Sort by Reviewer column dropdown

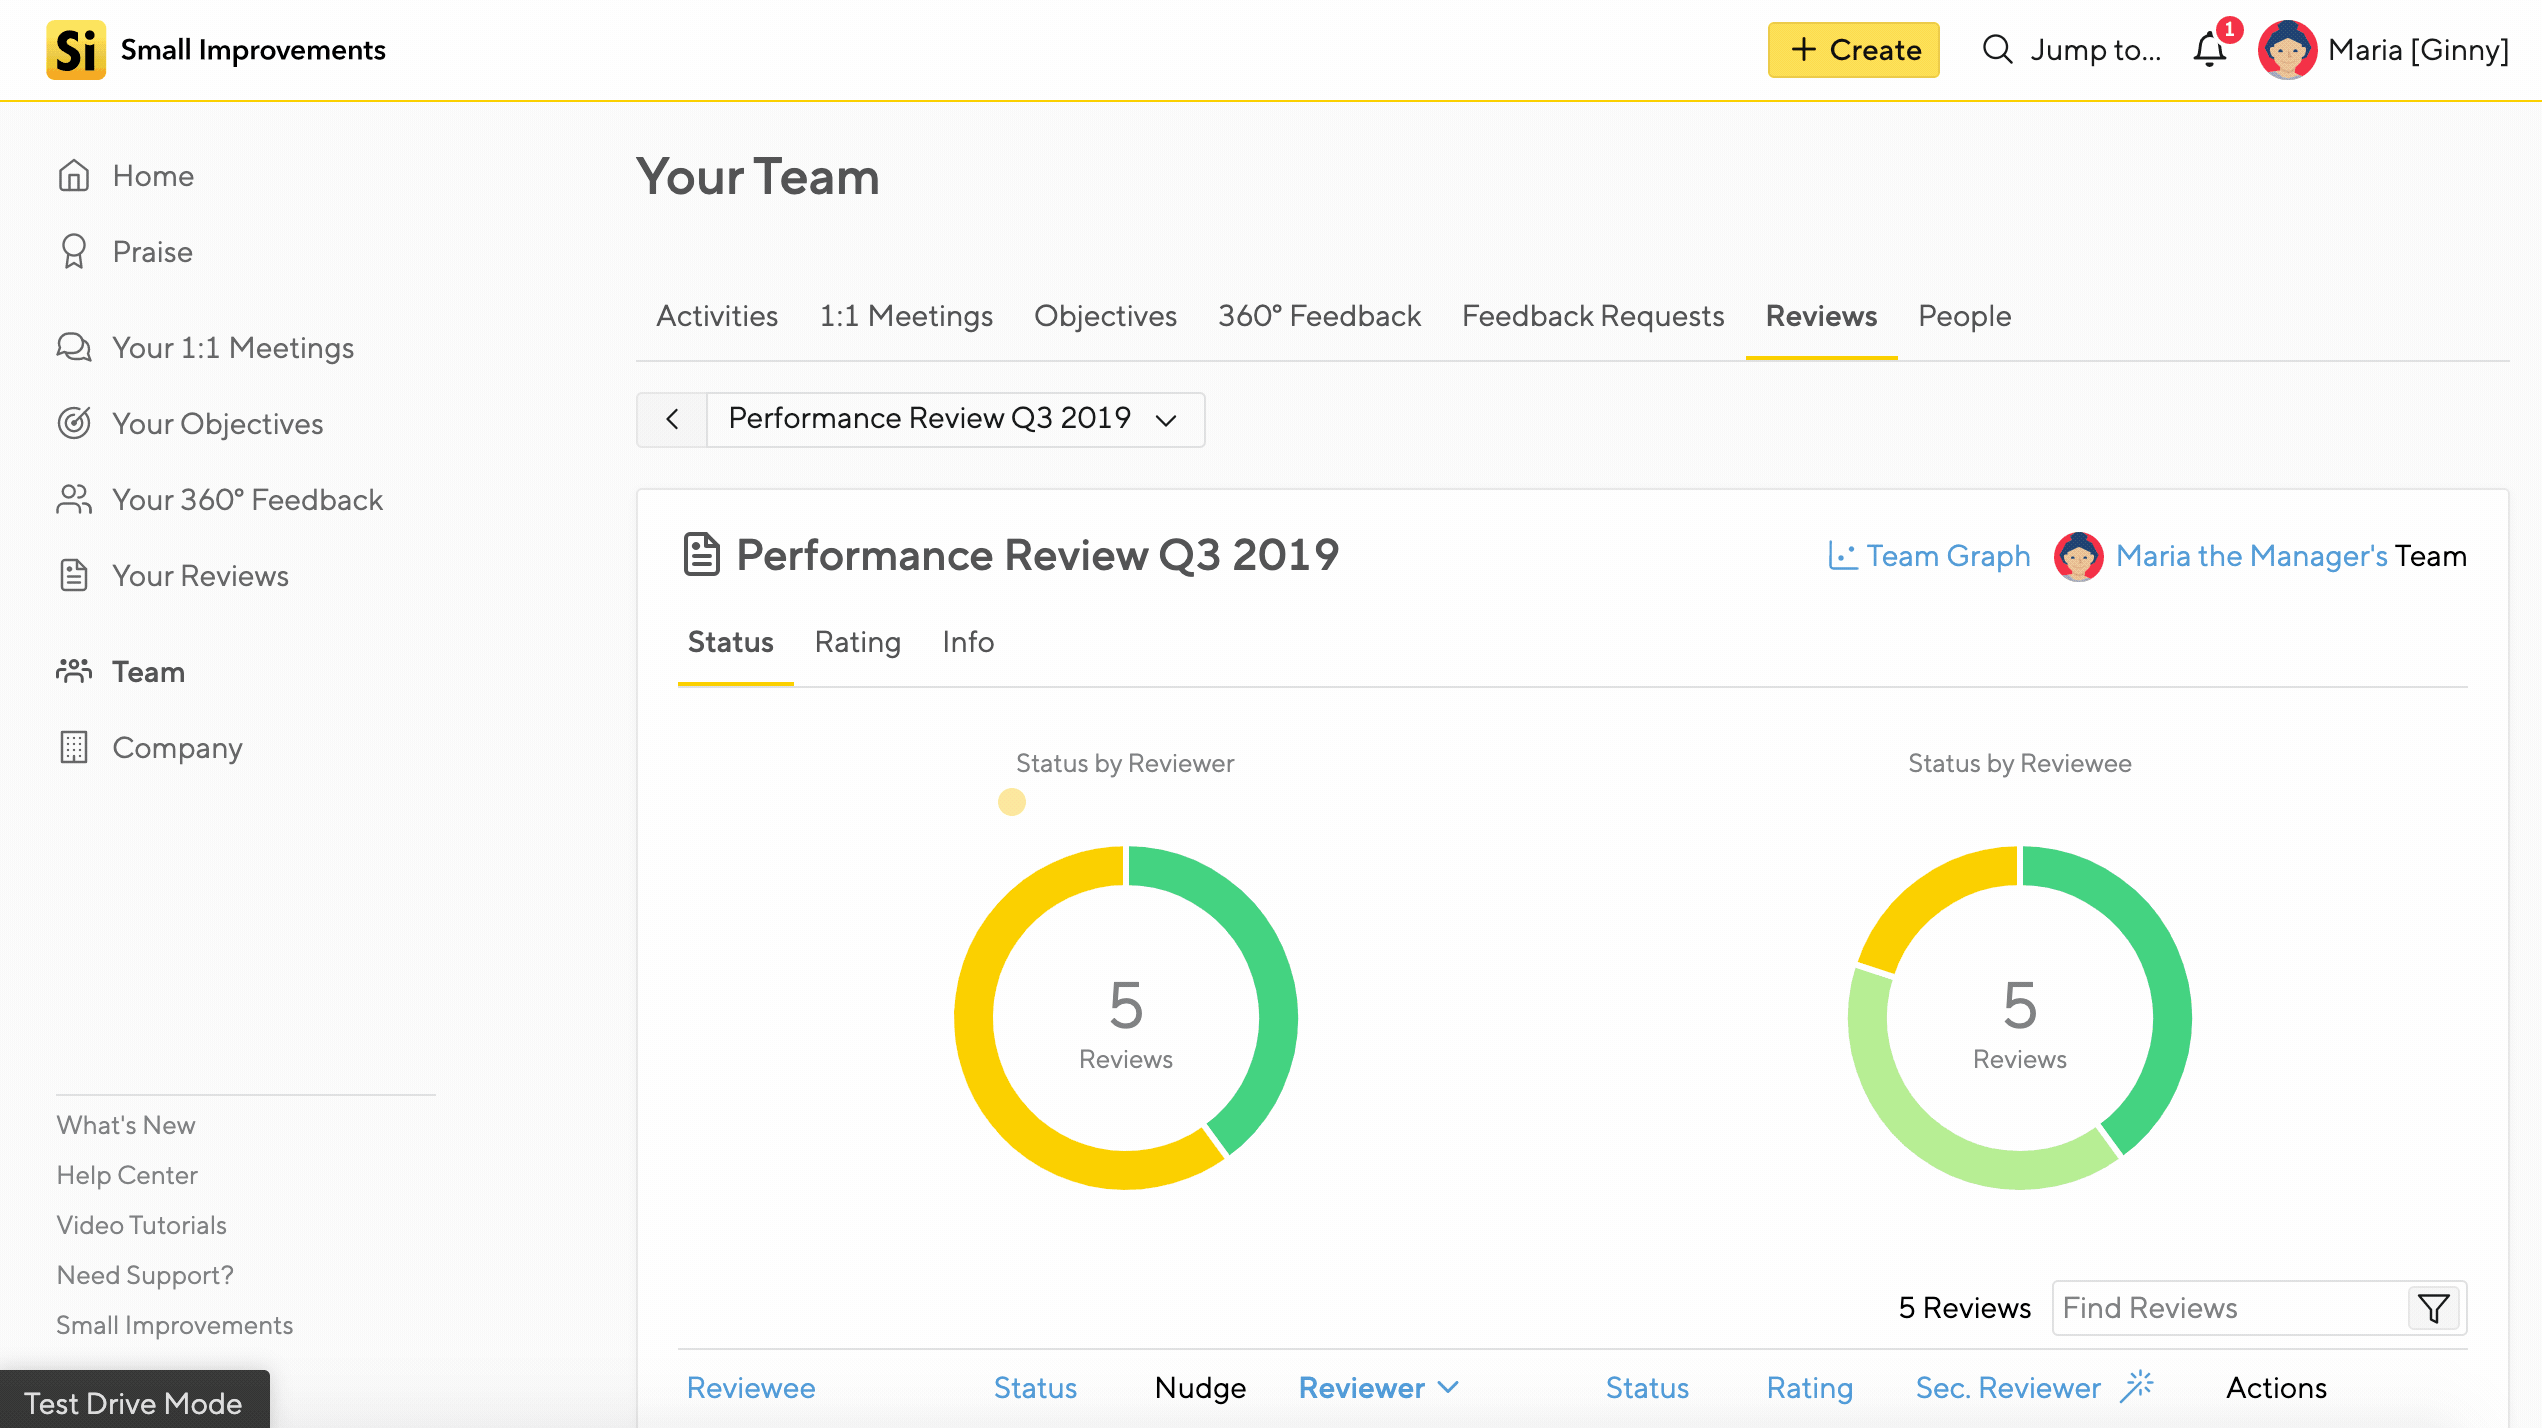tap(1378, 1387)
